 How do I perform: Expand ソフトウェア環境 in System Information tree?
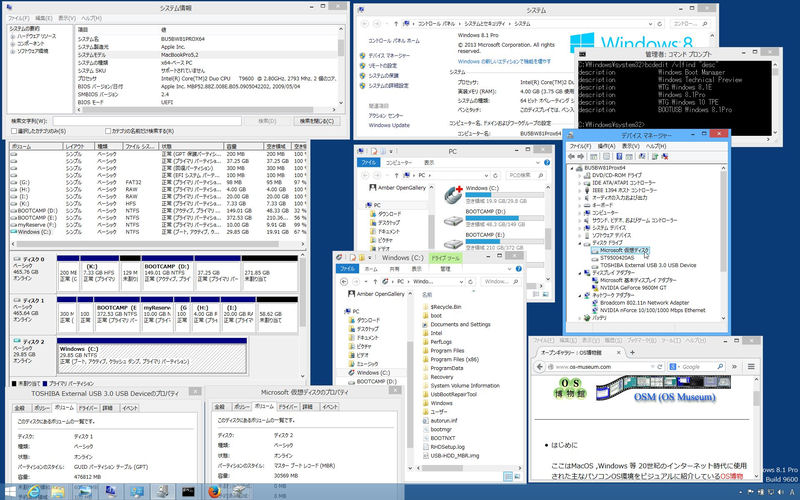coord(13,51)
